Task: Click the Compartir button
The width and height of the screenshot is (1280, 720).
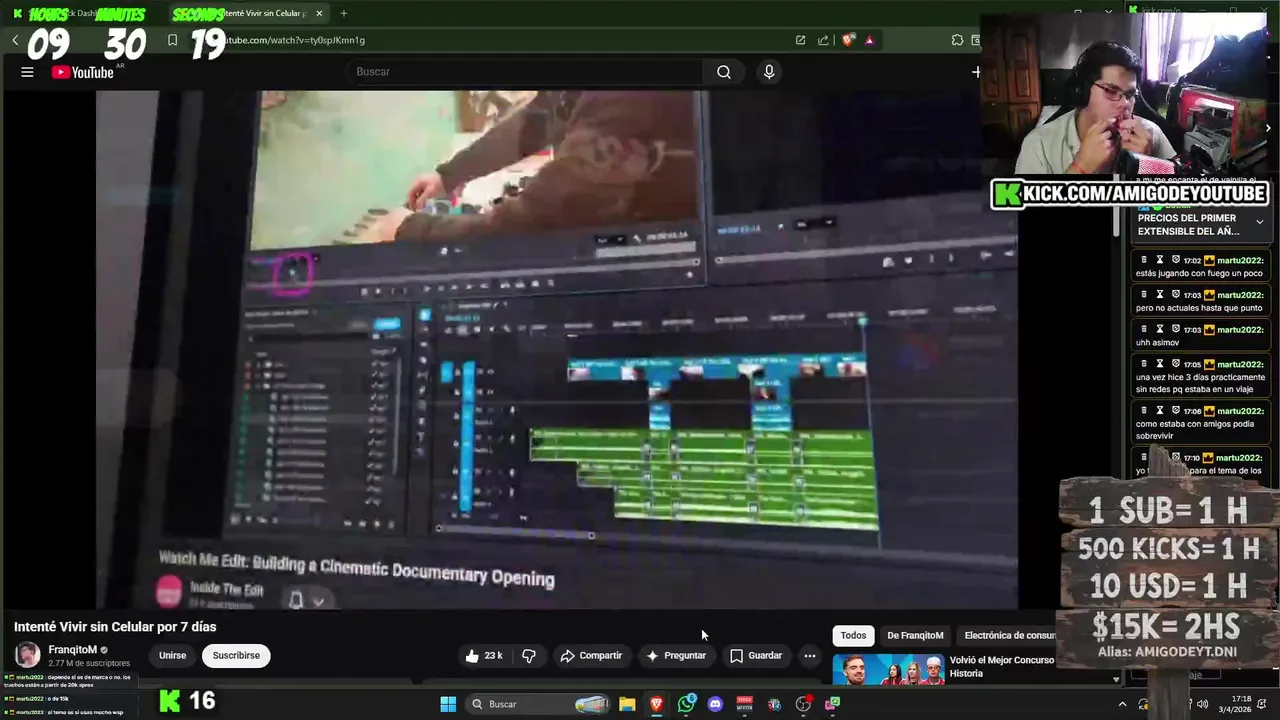Action: pos(591,656)
